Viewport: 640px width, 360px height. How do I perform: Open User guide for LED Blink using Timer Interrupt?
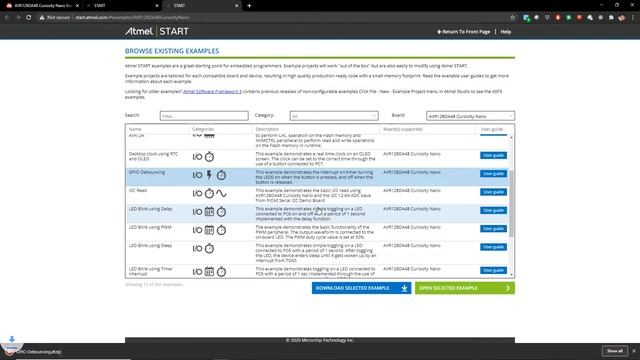click(493, 270)
